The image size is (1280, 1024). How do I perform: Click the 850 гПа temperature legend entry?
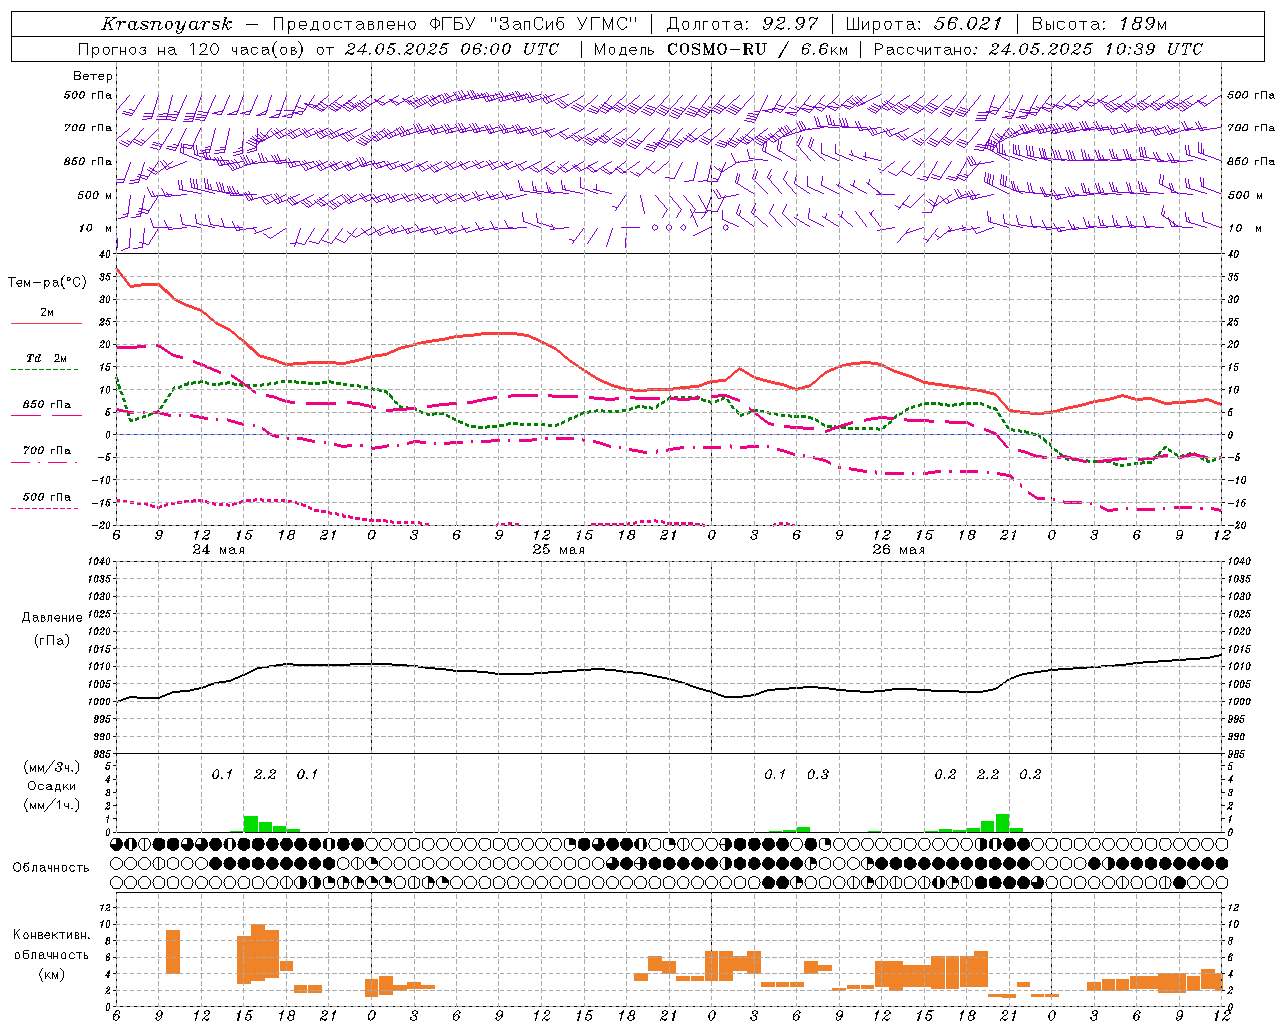click(46, 408)
